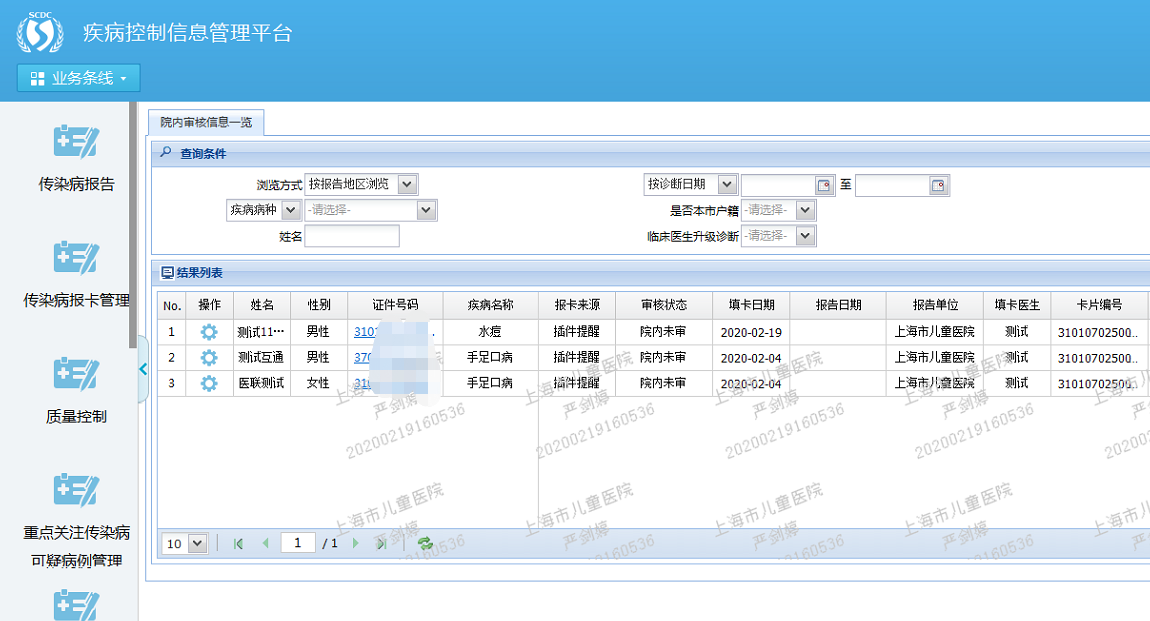Go to the last page of results
The height and width of the screenshot is (621, 1150).
(x=381, y=543)
